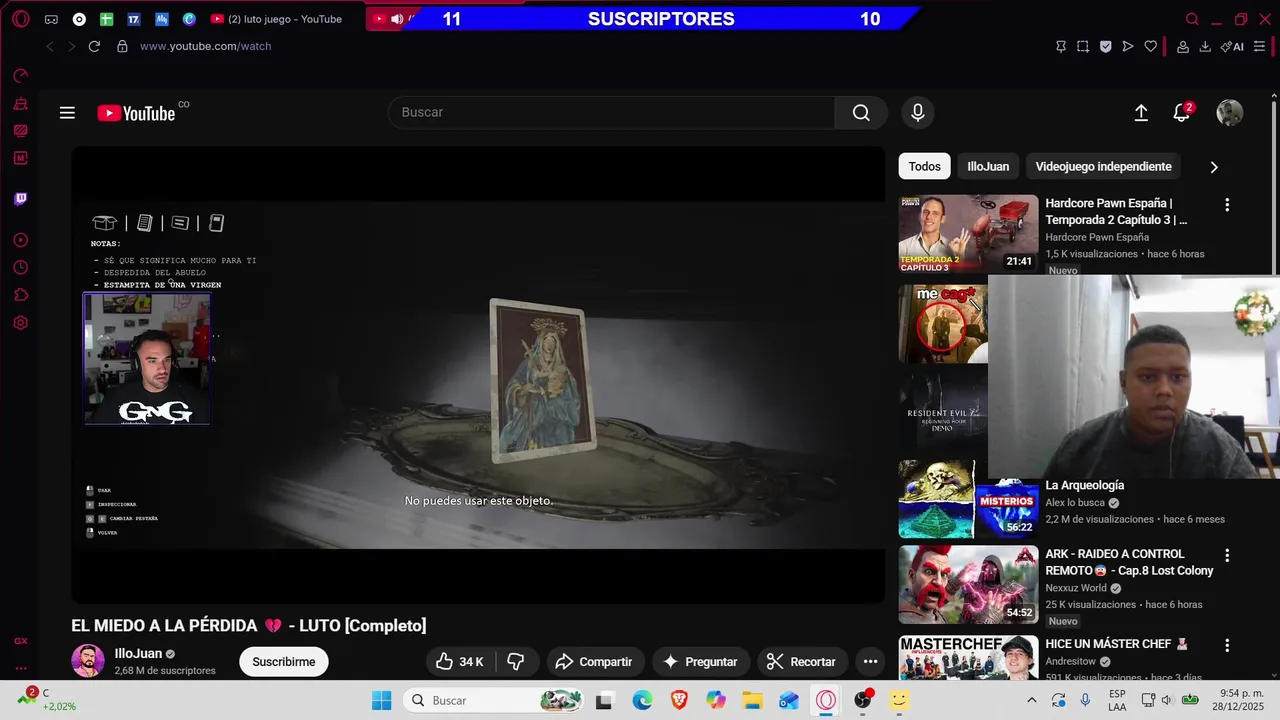Open Brave browser from taskbar
Screen dimensions: 1280x720
[x=679, y=700]
